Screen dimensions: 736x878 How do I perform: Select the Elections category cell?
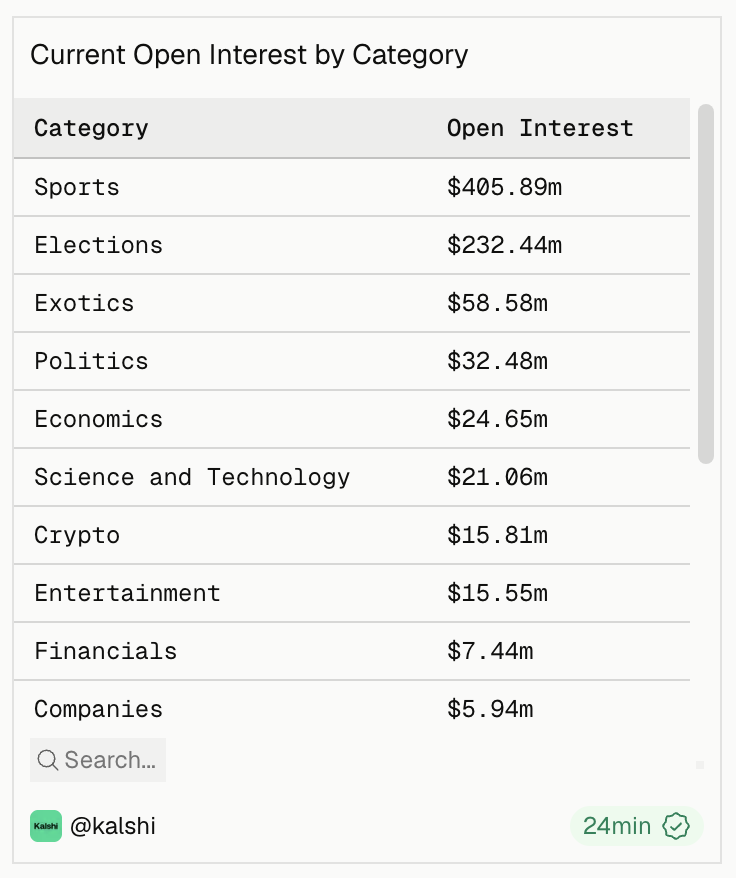[x=99, y=245]
